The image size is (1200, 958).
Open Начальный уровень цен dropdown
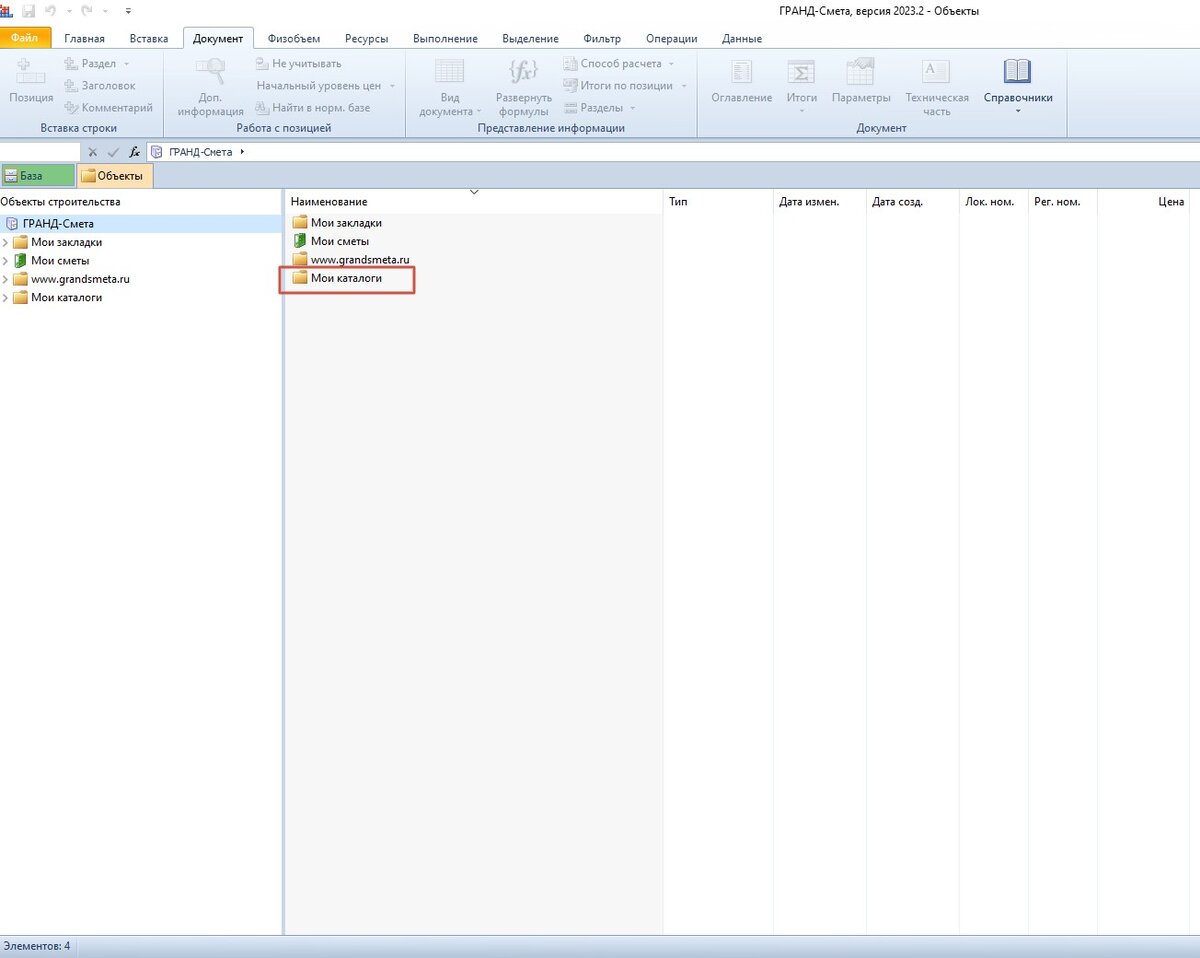tap(326, 85)
